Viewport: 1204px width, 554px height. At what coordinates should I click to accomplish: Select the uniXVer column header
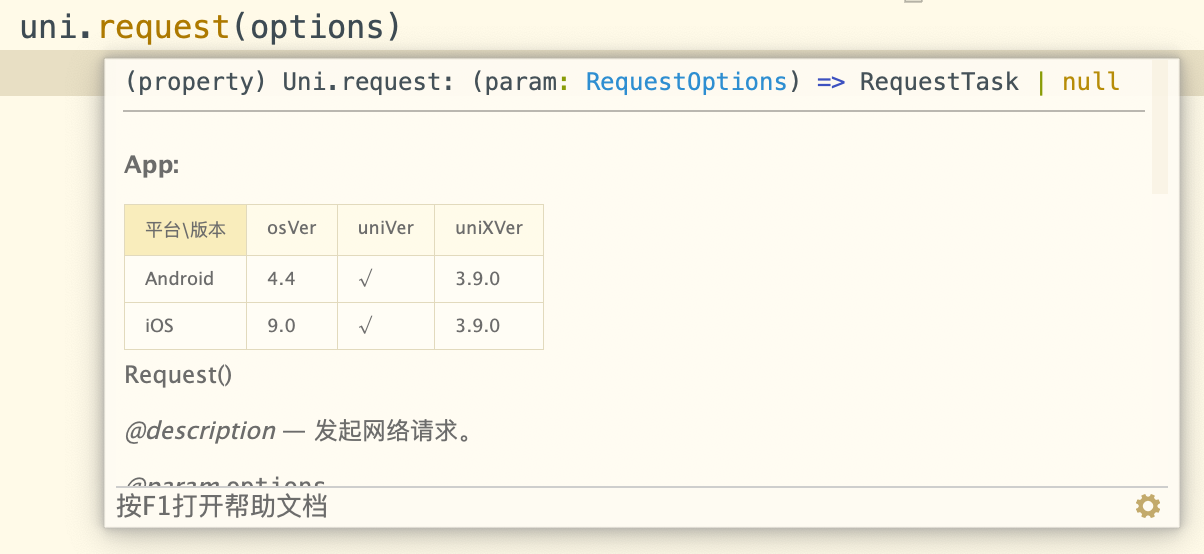coord(488,228)
